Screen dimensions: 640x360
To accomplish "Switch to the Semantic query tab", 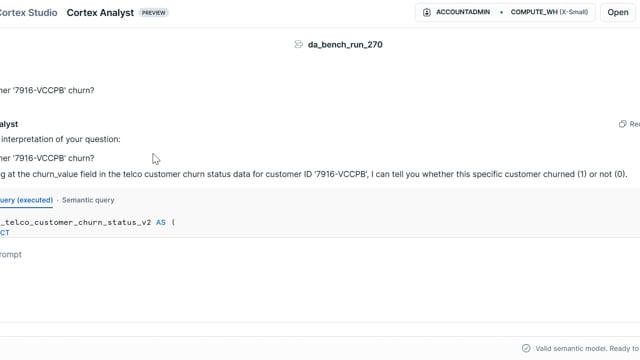I will [88, 200].
